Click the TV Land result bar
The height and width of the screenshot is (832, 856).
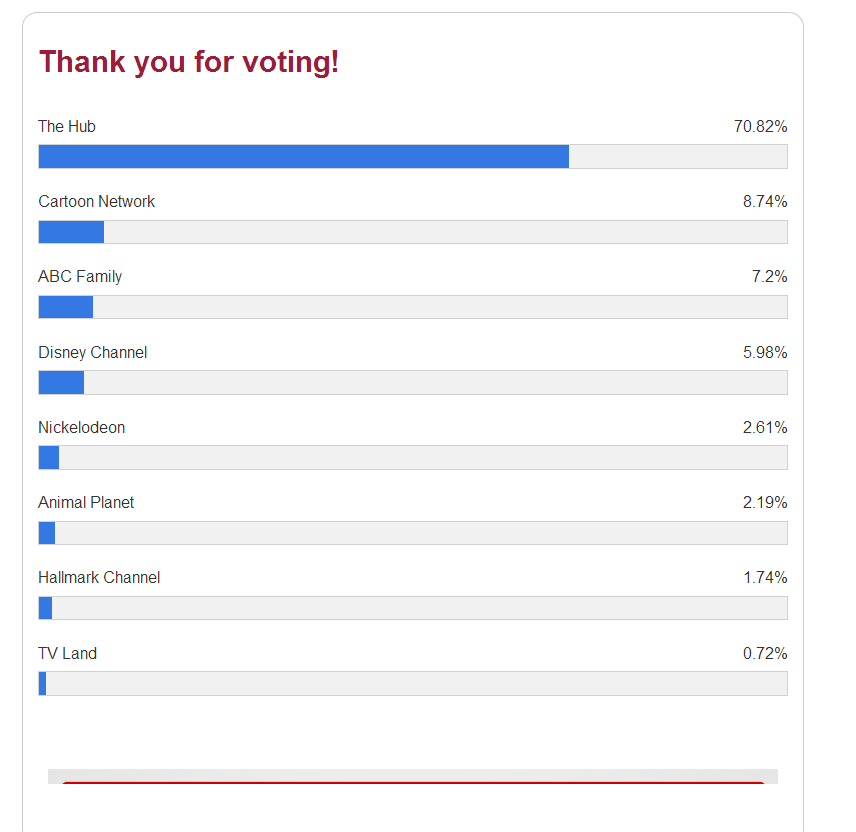[x=413, y=684]
